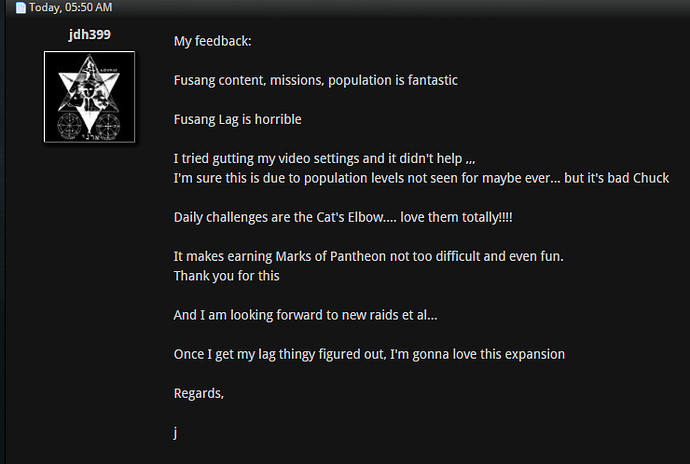Screen dimensions: 690x464
Task: Select the "Fusang Lag is horrible" line
Action: coord(238,120)
